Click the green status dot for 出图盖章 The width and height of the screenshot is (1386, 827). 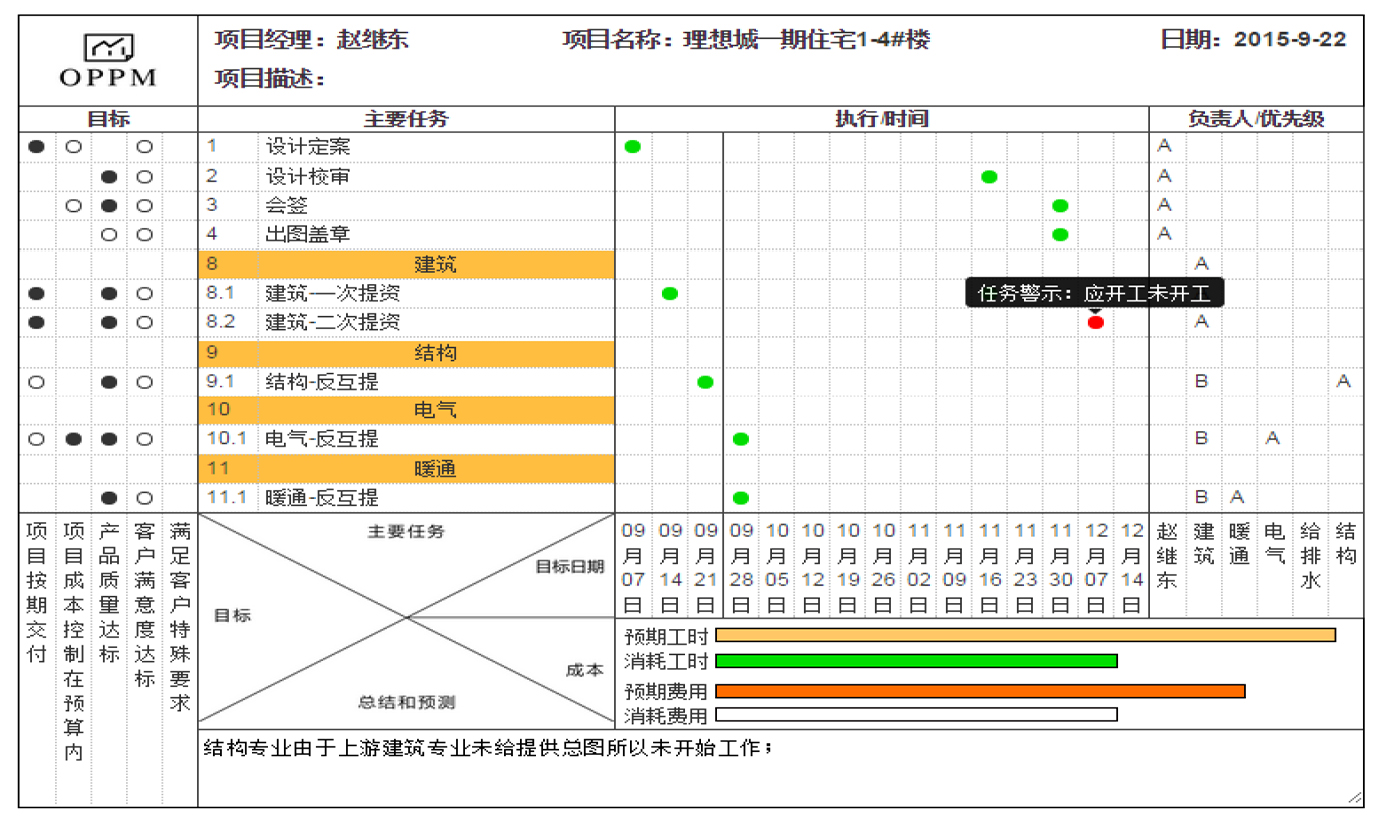point(1060,235)
